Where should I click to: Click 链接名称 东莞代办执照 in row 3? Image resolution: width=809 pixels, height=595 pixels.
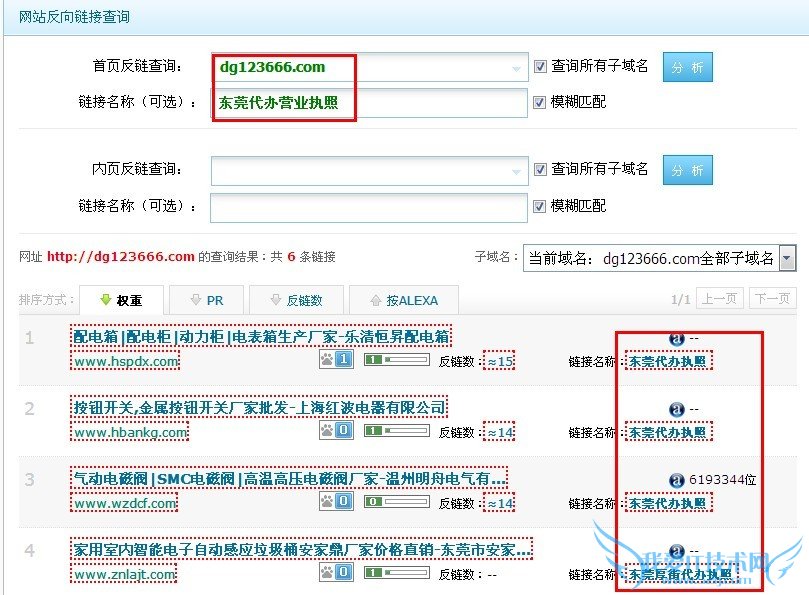click(x=668, y=503)
